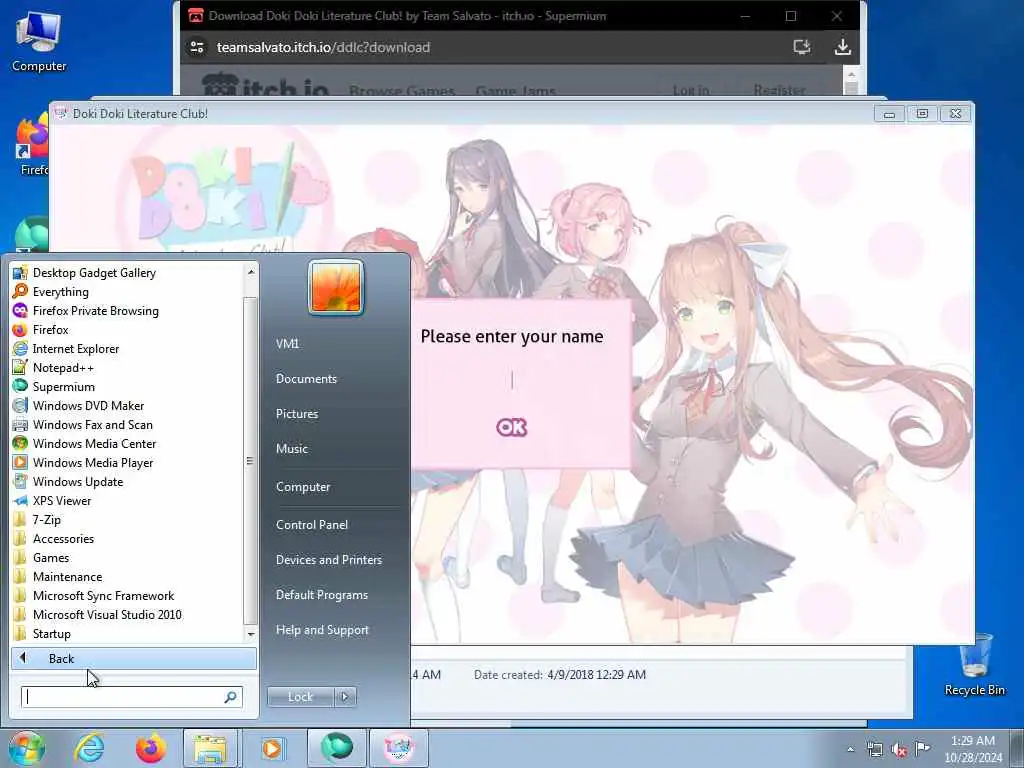The height and width of the screenshot is (768, 1024).
Task: Open the Computer desktop icon
Action: 39,42
